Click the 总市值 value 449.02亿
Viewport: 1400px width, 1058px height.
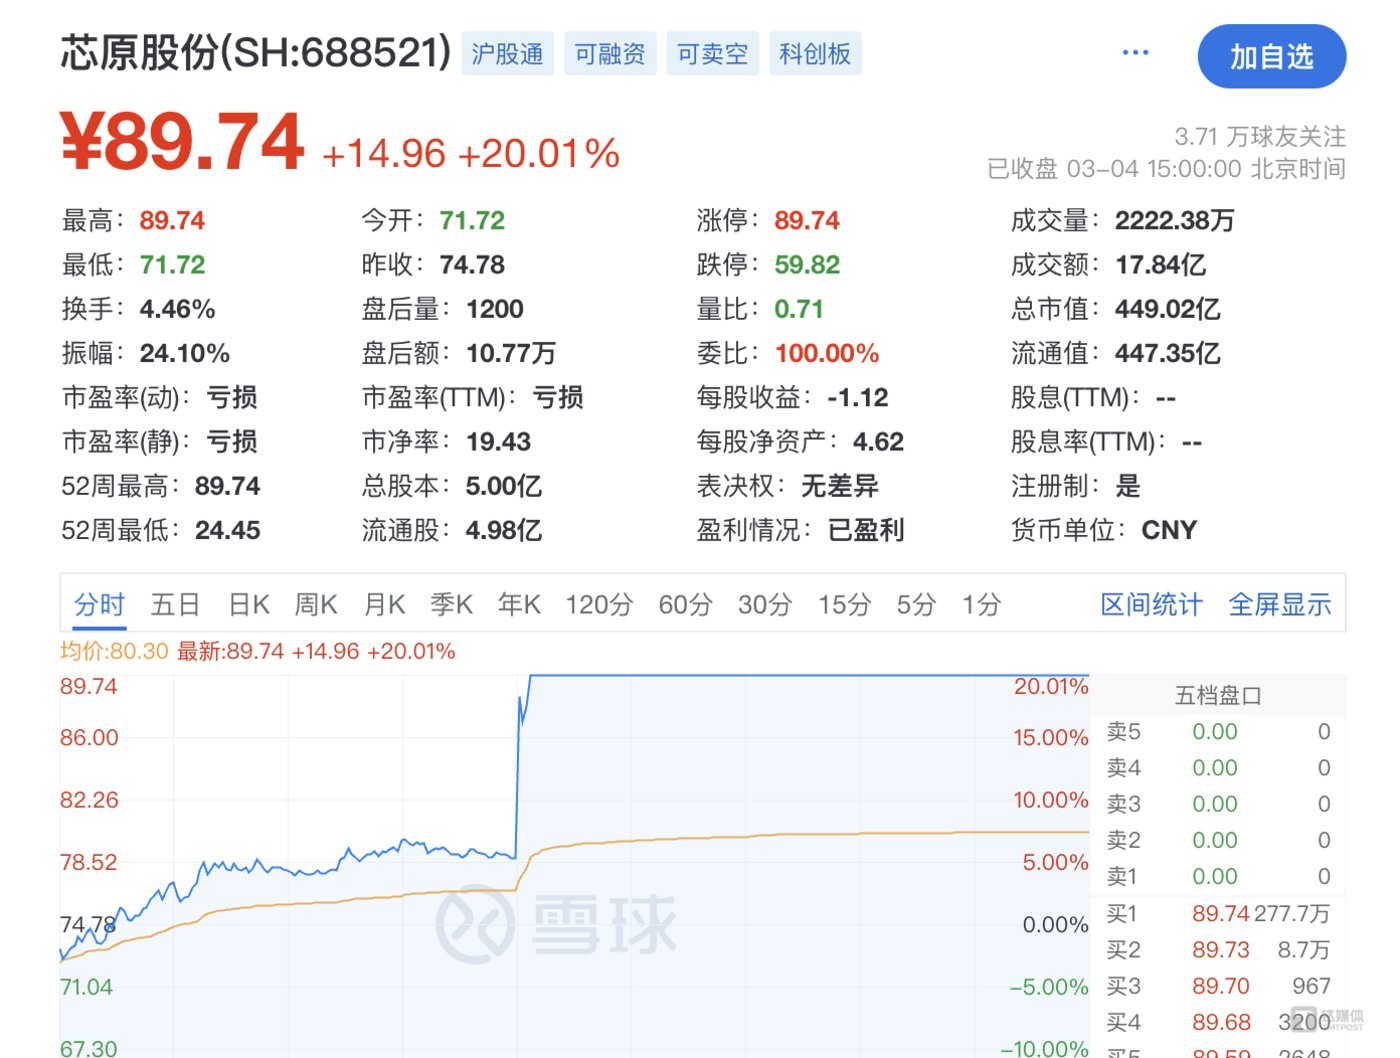coord(1168,309)
